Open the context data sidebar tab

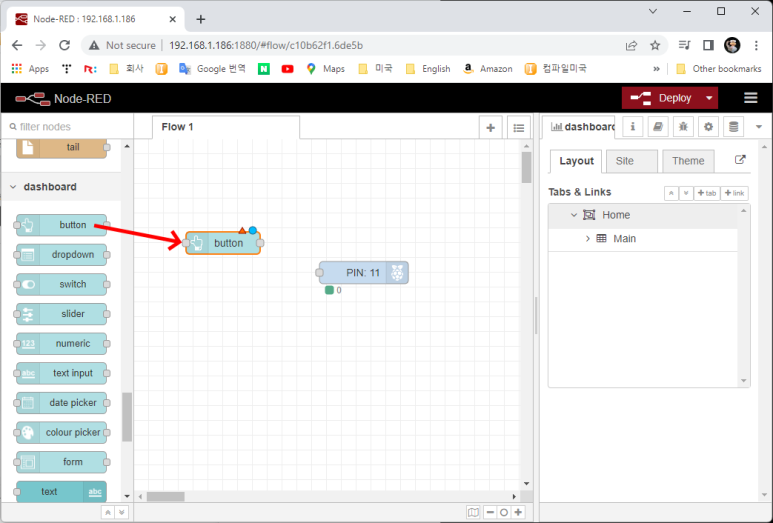734,127
